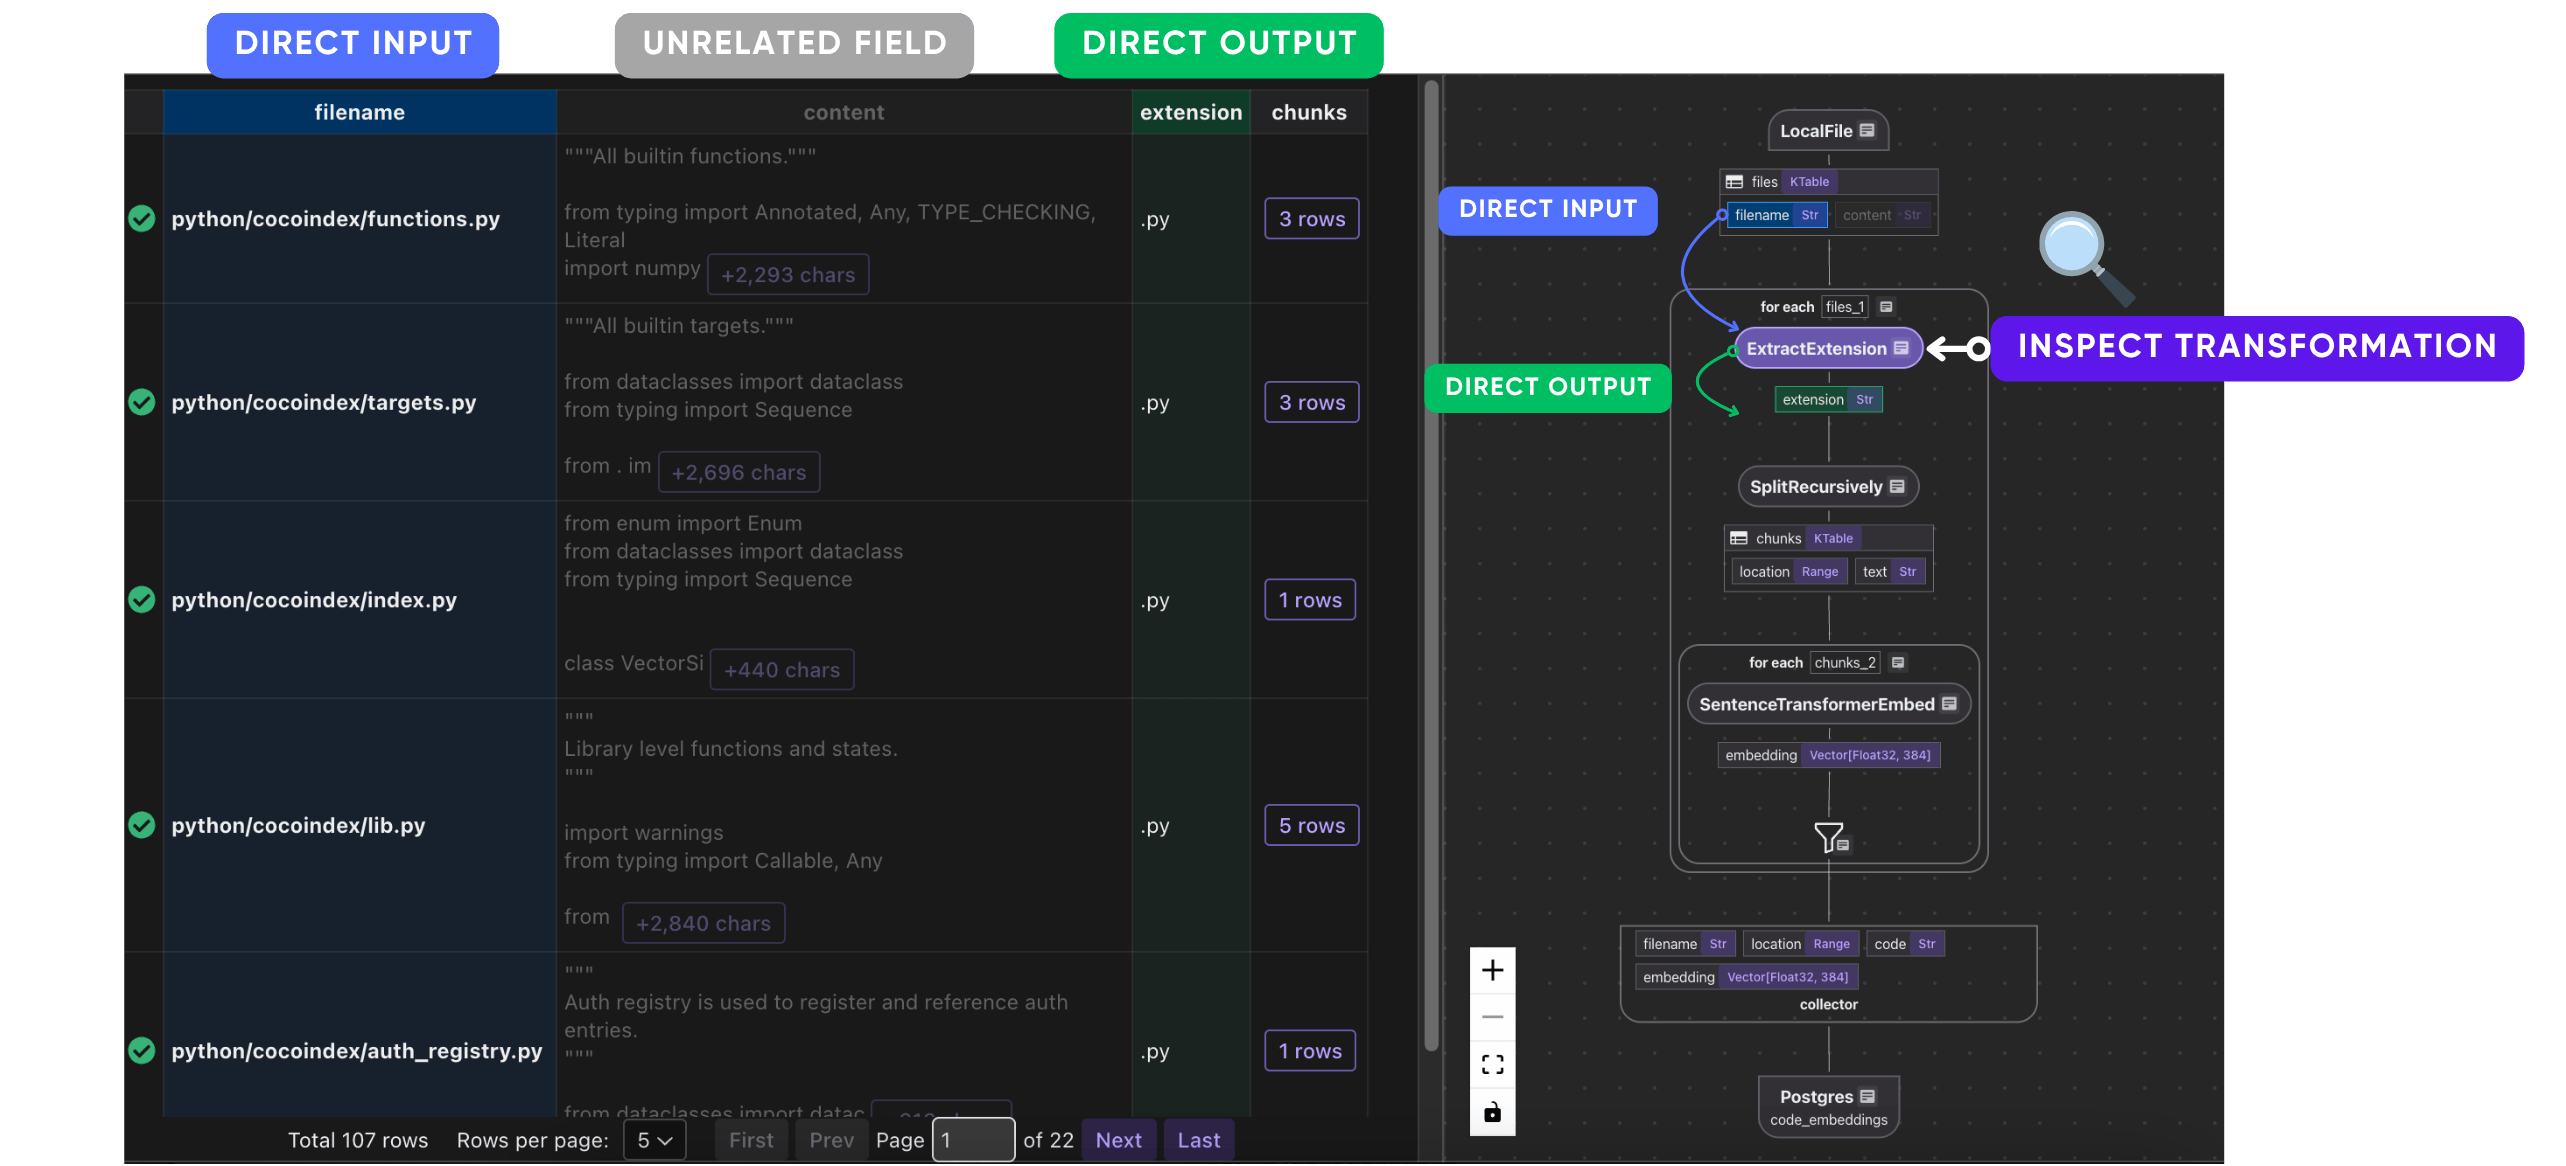Click the chunks_2 scope label
This screenshot has height=1166, width=2566.
1845,663
